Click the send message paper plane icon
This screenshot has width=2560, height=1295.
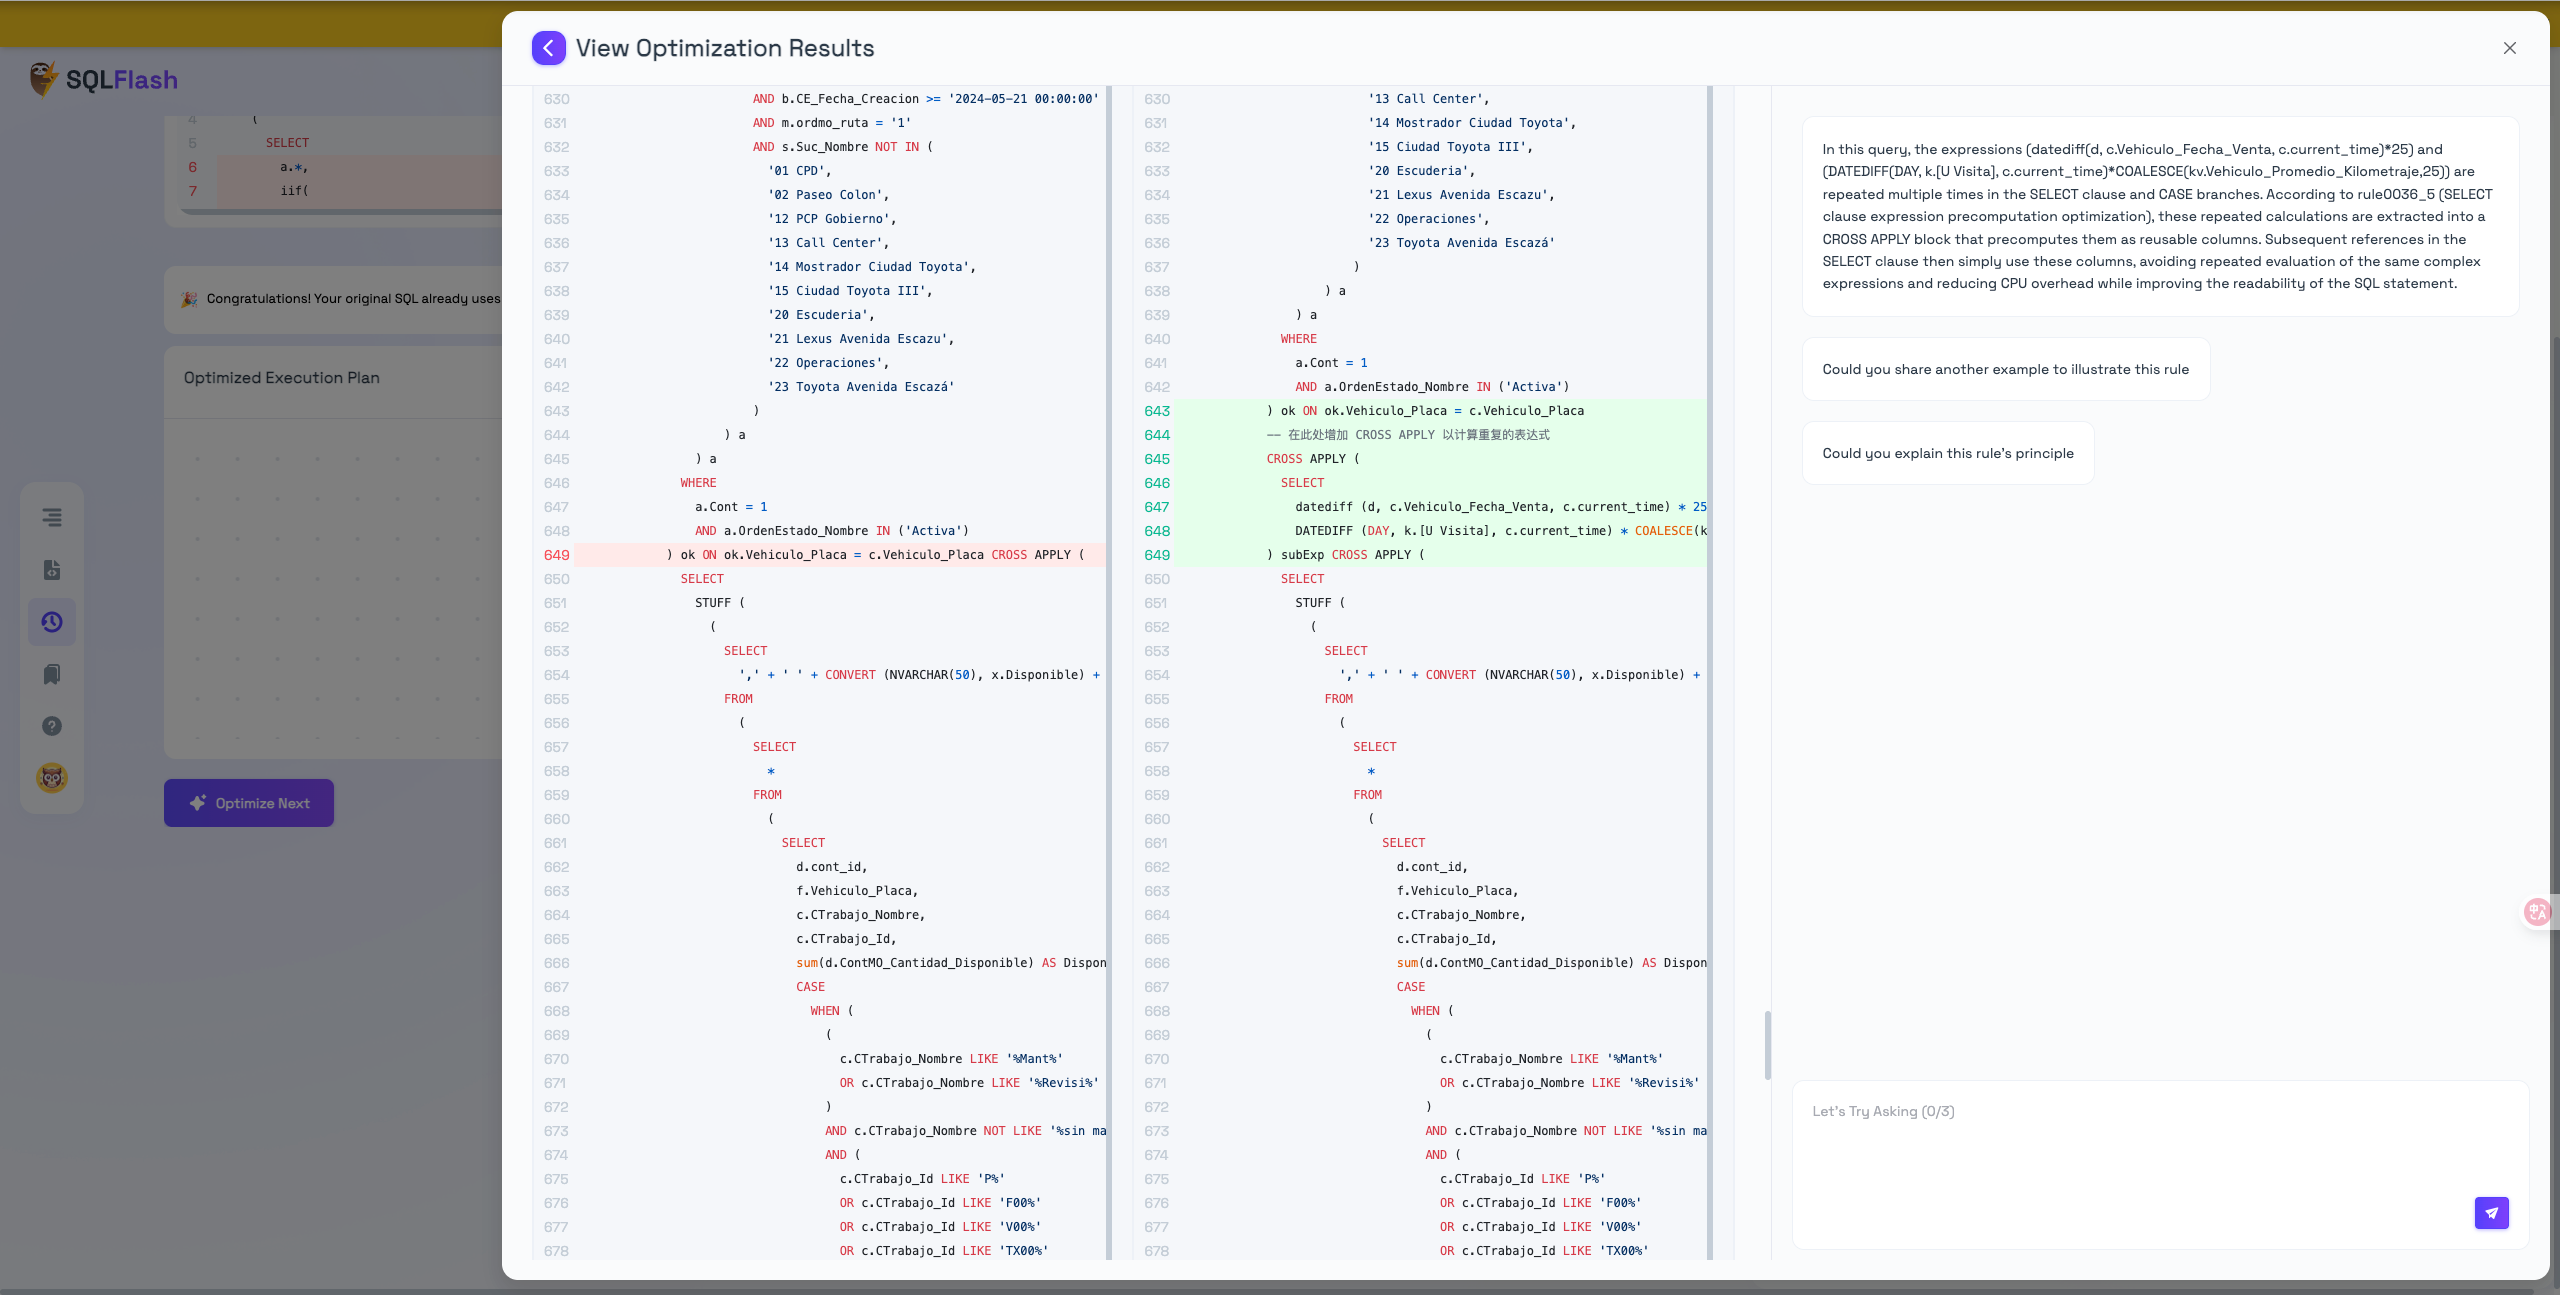[2492, 1212]
